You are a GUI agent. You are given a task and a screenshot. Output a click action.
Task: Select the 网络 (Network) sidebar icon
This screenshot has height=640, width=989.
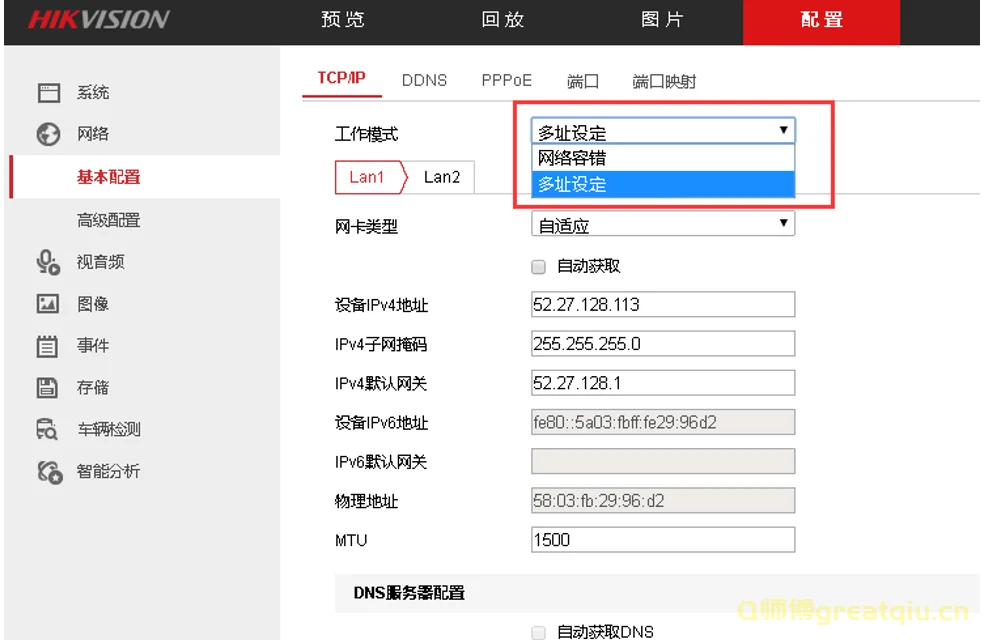point(92,133)
